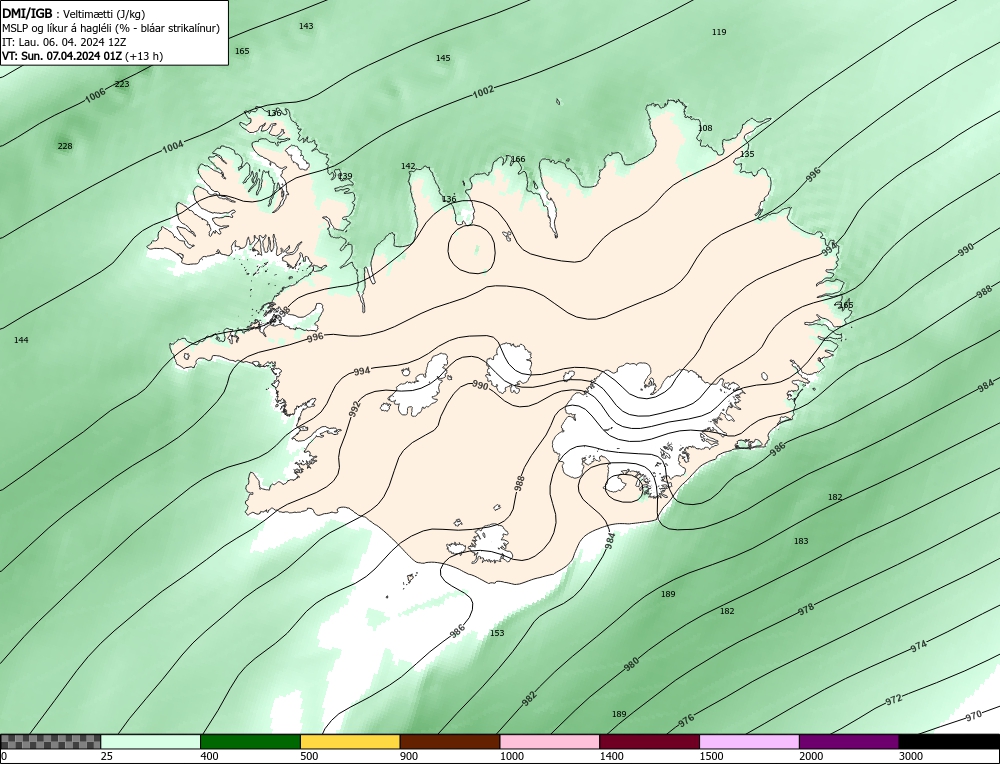Select the yellow 500–900 legend swatch
Screen dimensions: 1000x764
click(350, 741)
